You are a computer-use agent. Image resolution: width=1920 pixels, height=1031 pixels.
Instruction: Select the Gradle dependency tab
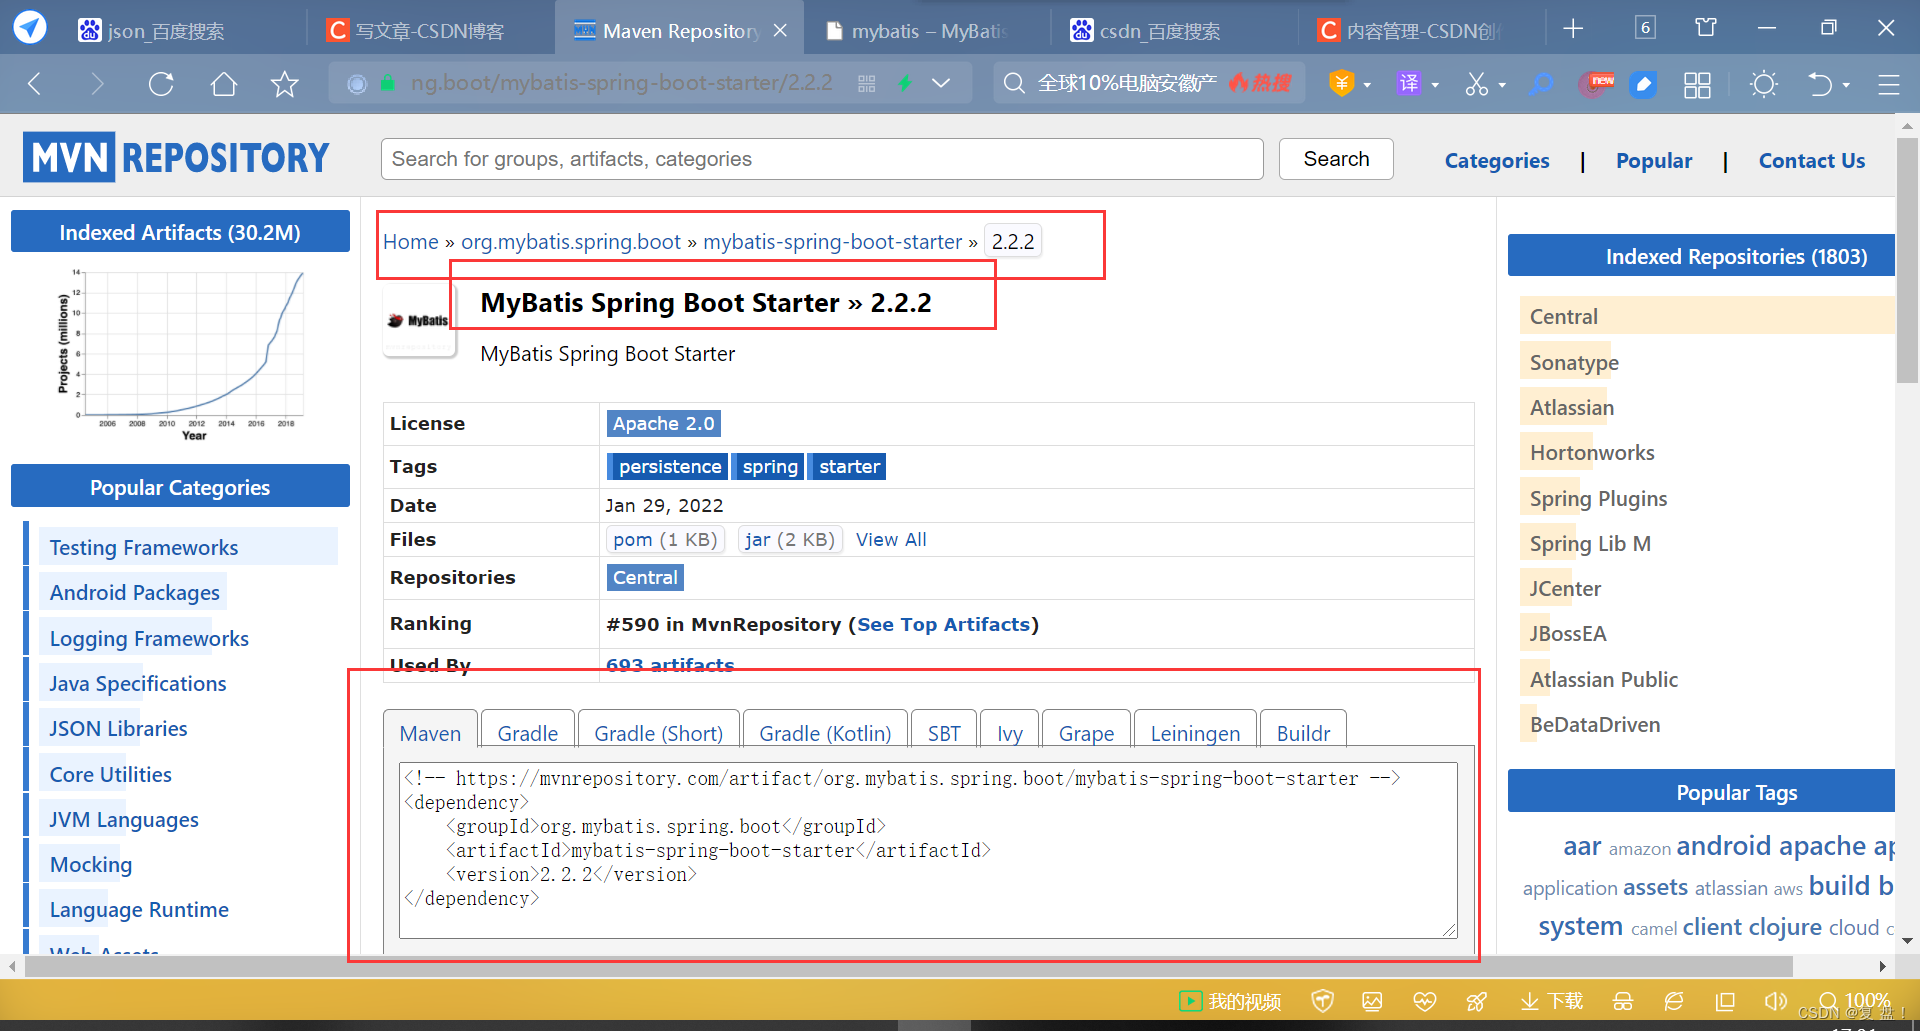point(528,733)
